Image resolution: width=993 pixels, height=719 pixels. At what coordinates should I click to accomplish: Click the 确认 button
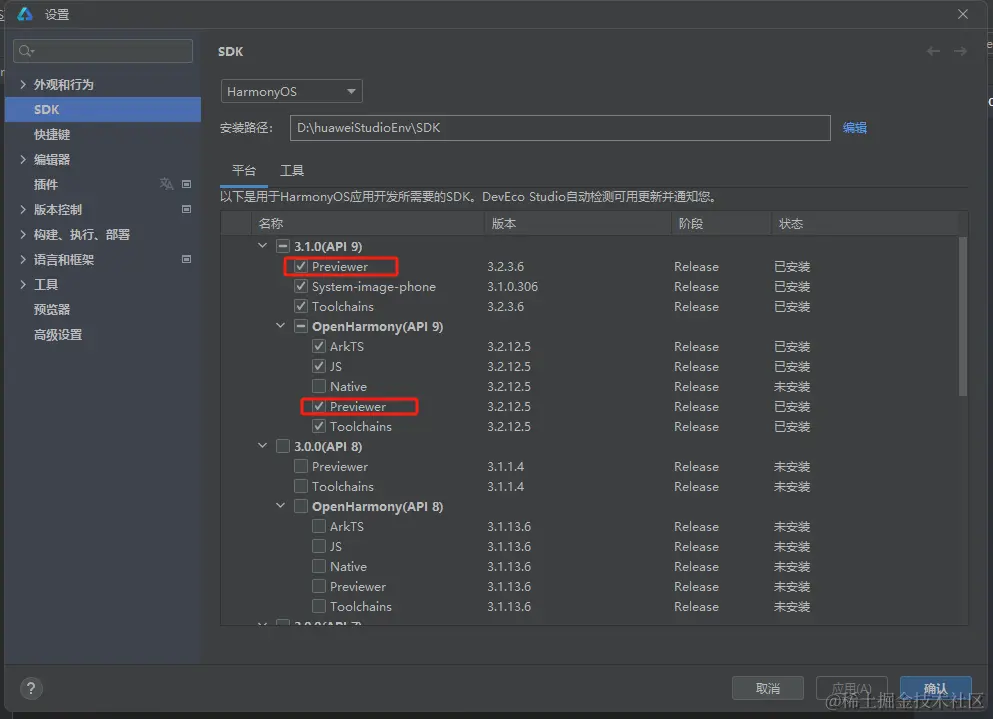pos(935,688)
